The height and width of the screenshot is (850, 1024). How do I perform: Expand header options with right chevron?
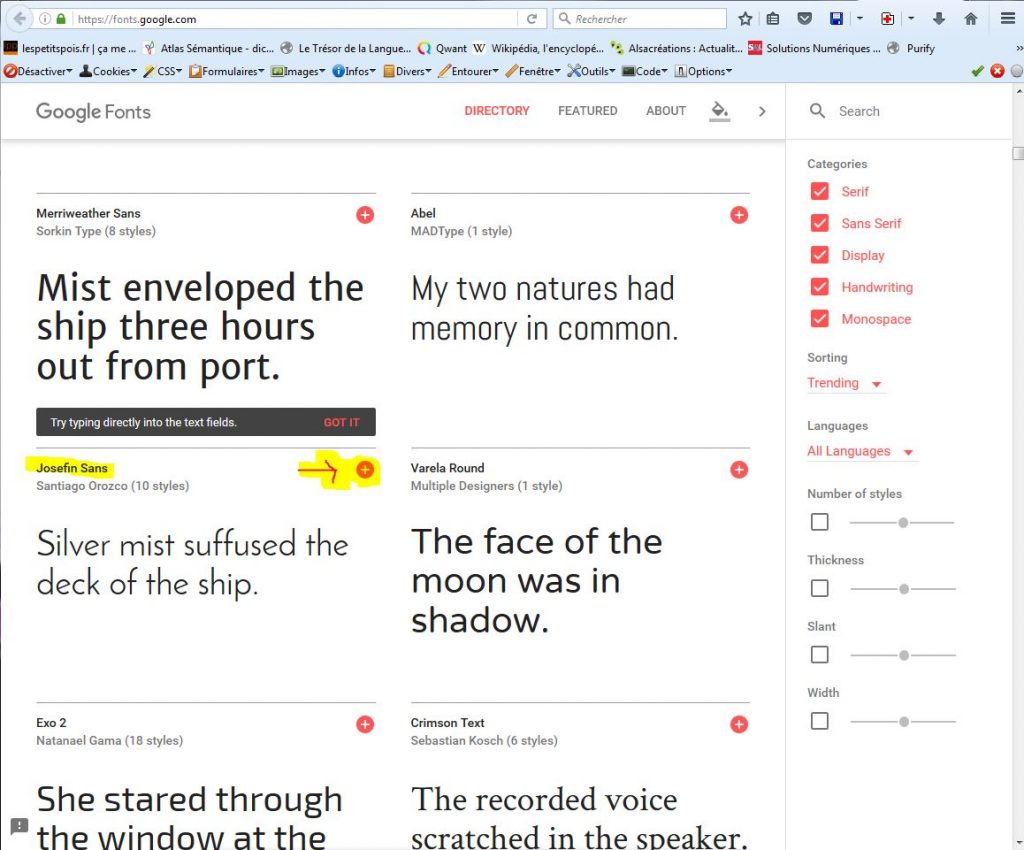pyautogui.click(x=762, y=111)
